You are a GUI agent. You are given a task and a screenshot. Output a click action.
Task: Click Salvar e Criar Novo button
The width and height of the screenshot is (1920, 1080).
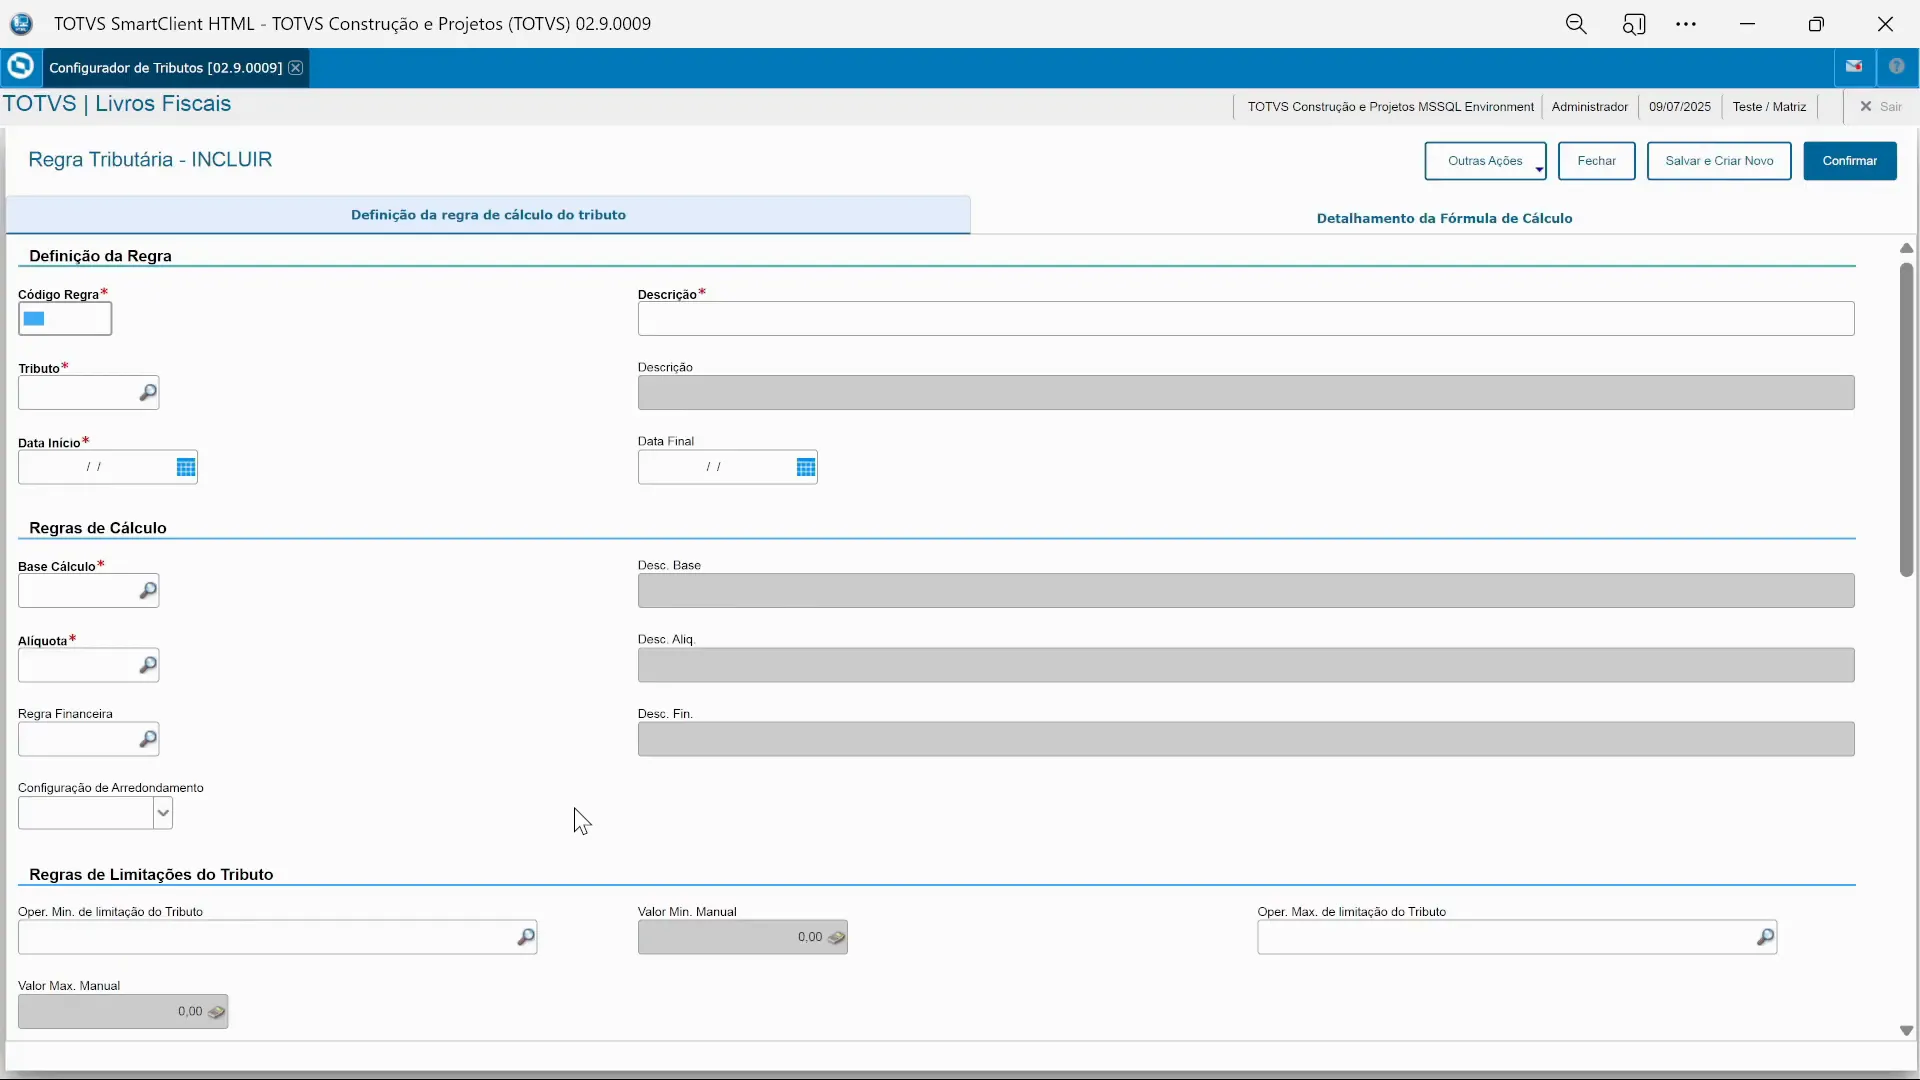click(1719, 161)
